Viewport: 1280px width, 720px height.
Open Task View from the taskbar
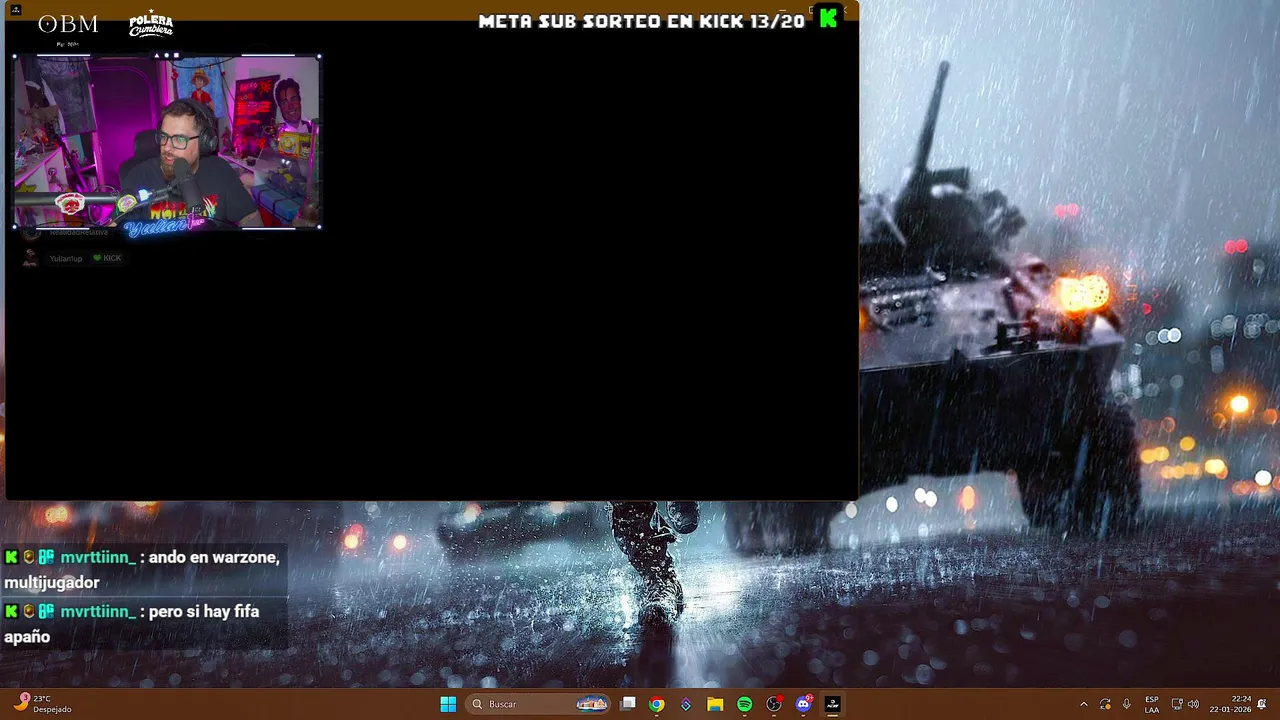coord(628,704)
